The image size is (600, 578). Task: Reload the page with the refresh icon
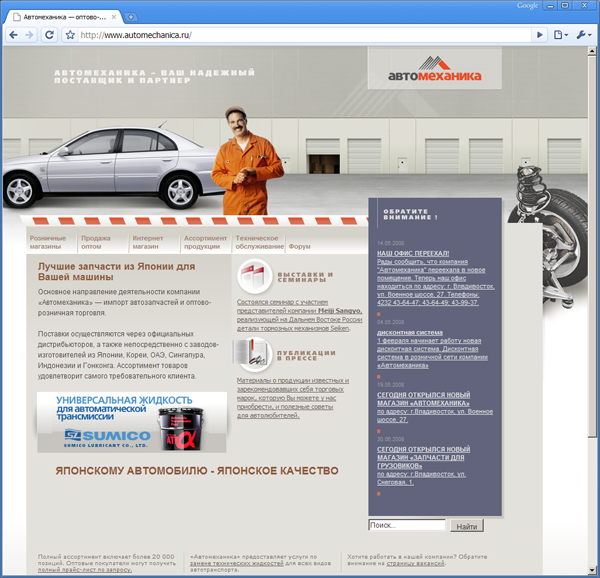pyautogui.click(x=49, y=35)
